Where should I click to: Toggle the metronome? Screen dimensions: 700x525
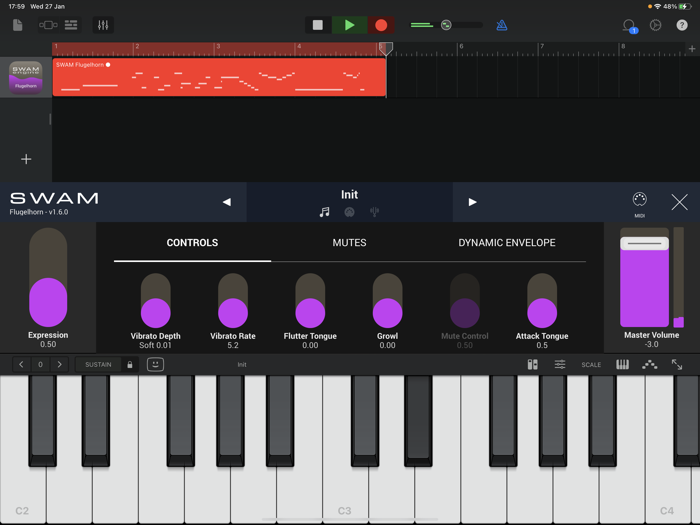coord(502,25)
